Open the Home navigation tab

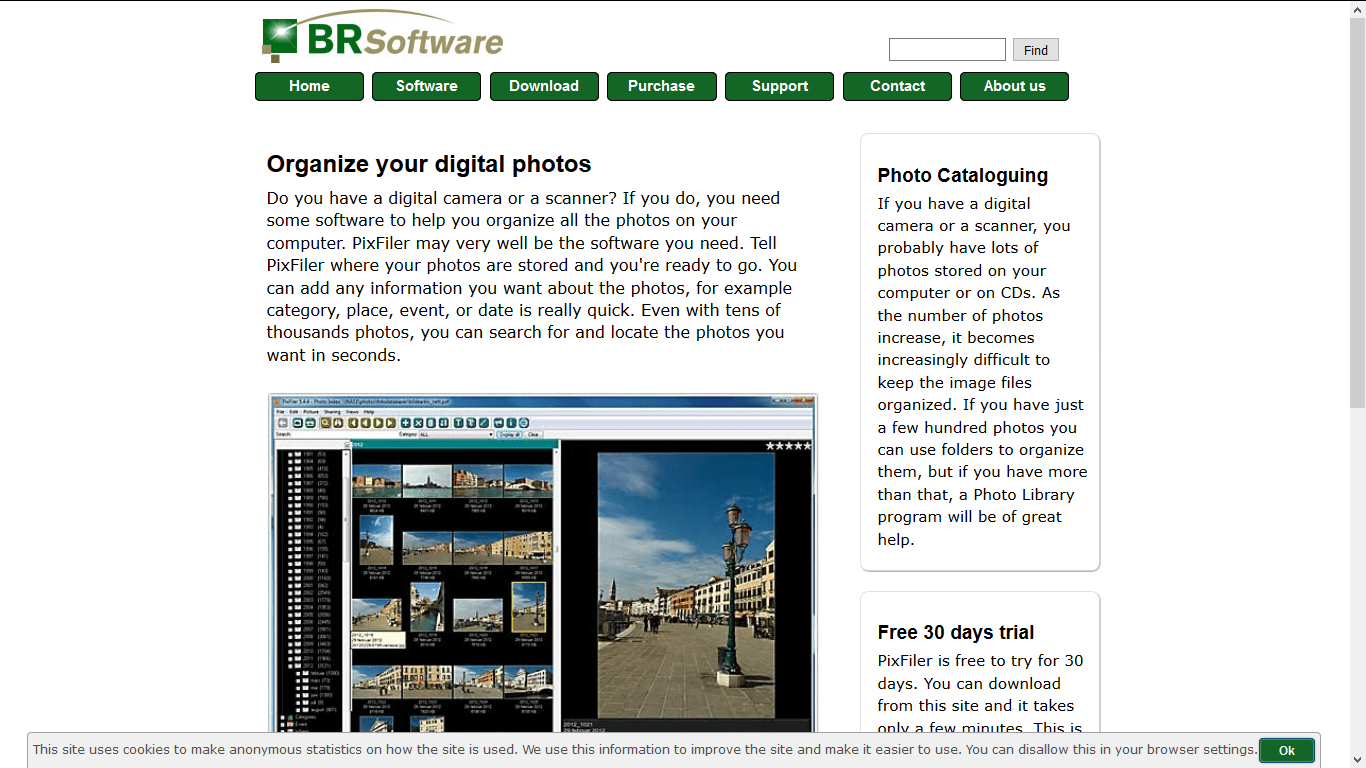coord(309,86)
